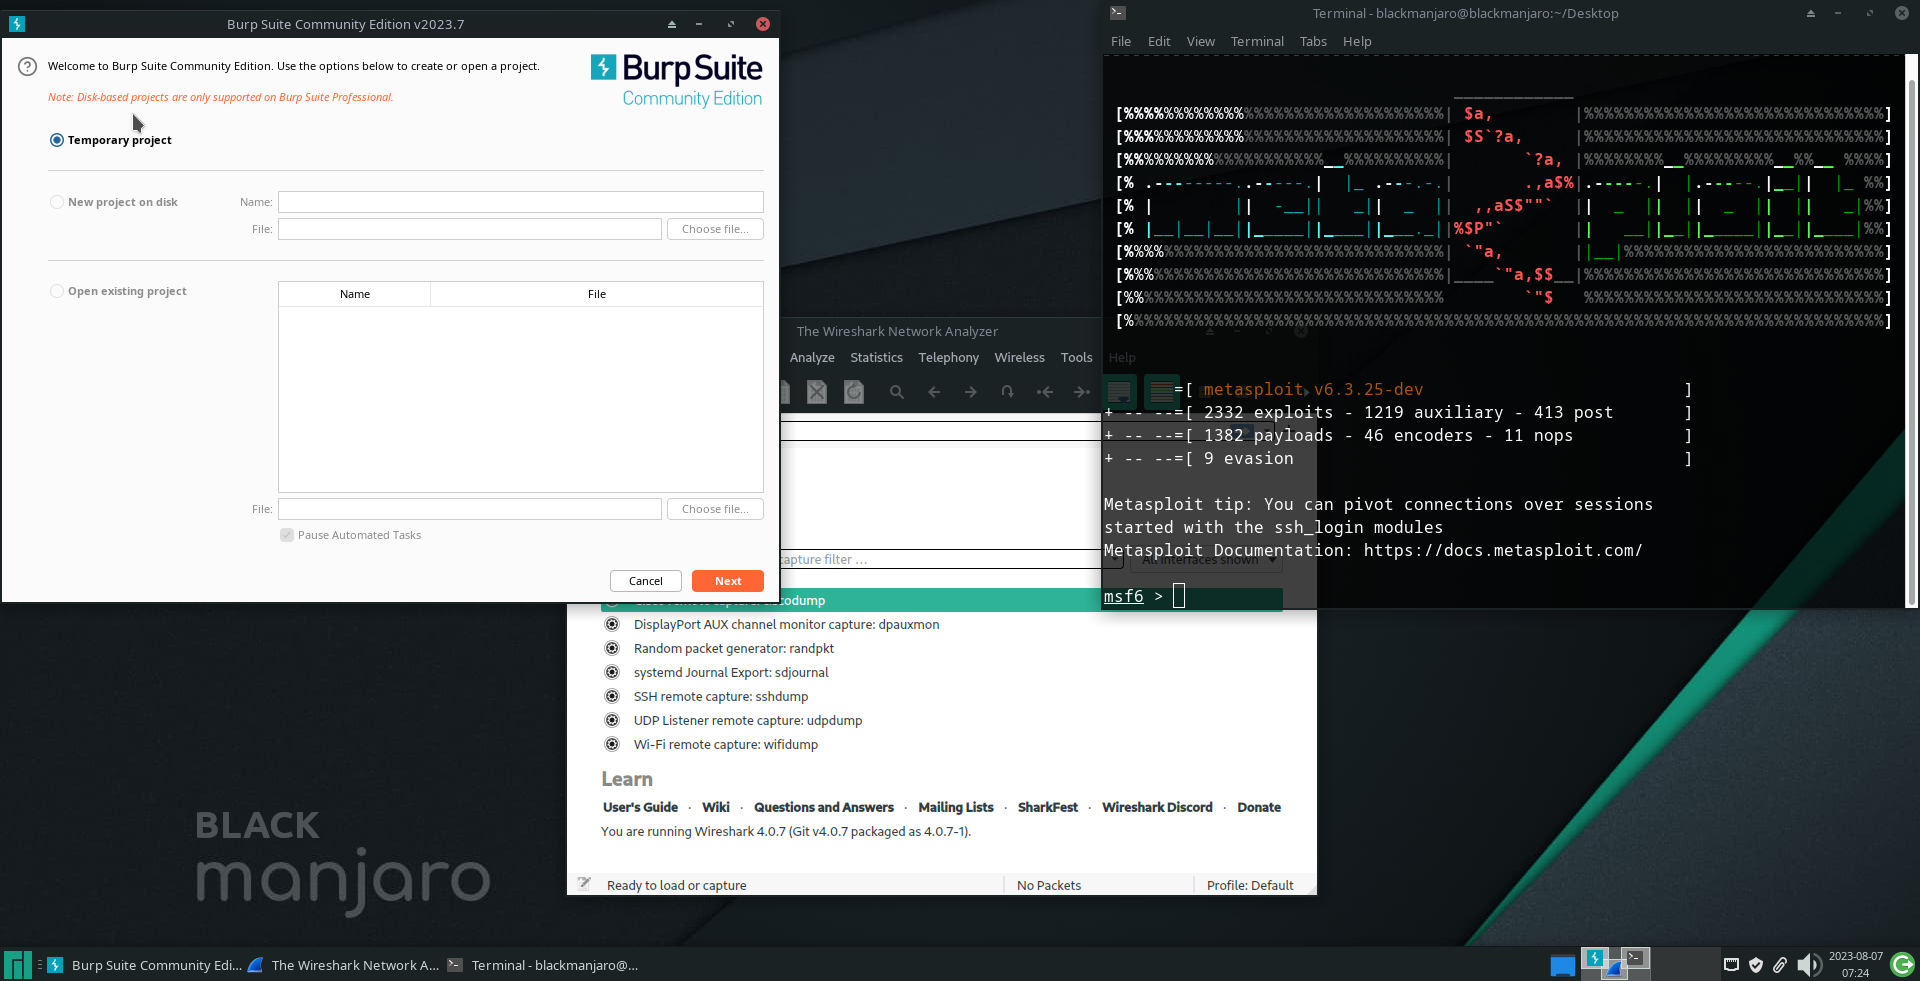The width and height of the screenshot is (1920, 981).
Task: Select UDP Listener remote capture udpdump interface
Action: (748, 720)
